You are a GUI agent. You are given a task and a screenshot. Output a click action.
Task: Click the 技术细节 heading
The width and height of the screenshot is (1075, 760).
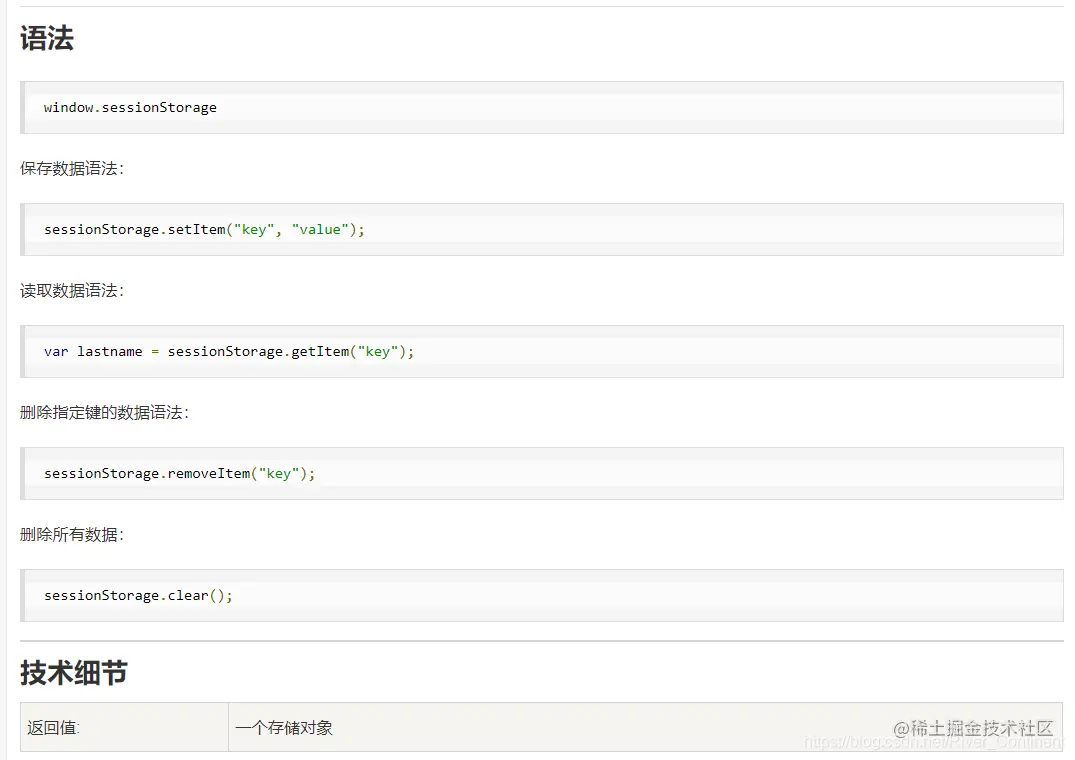74,673
